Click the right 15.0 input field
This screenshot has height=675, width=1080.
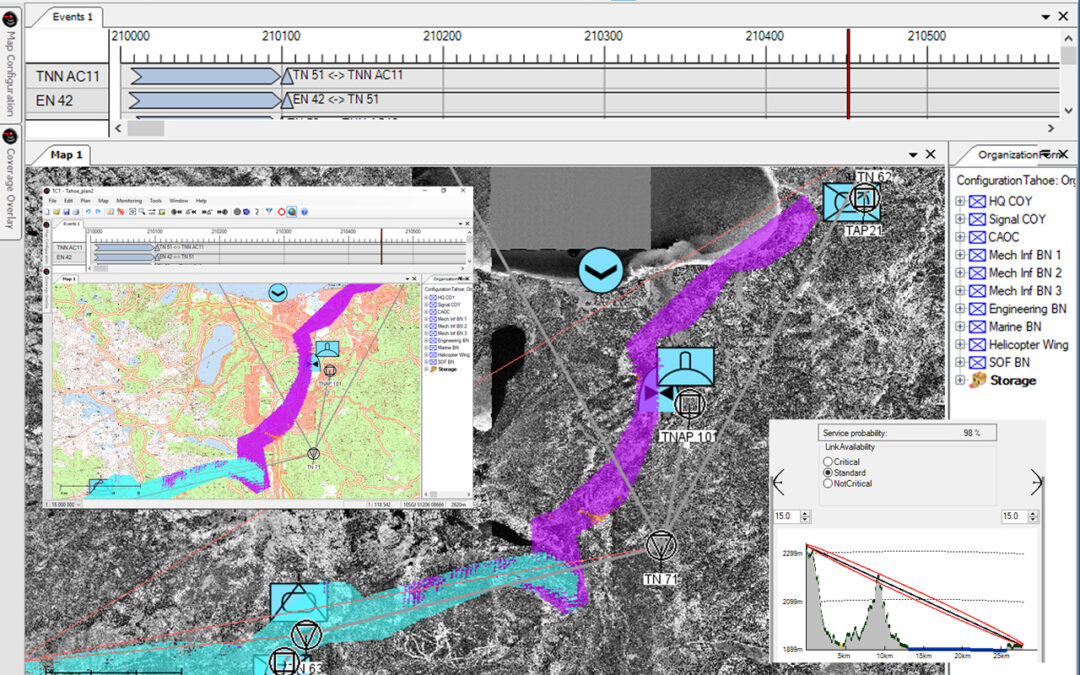pyautogui.click(x=1014, y=516)
